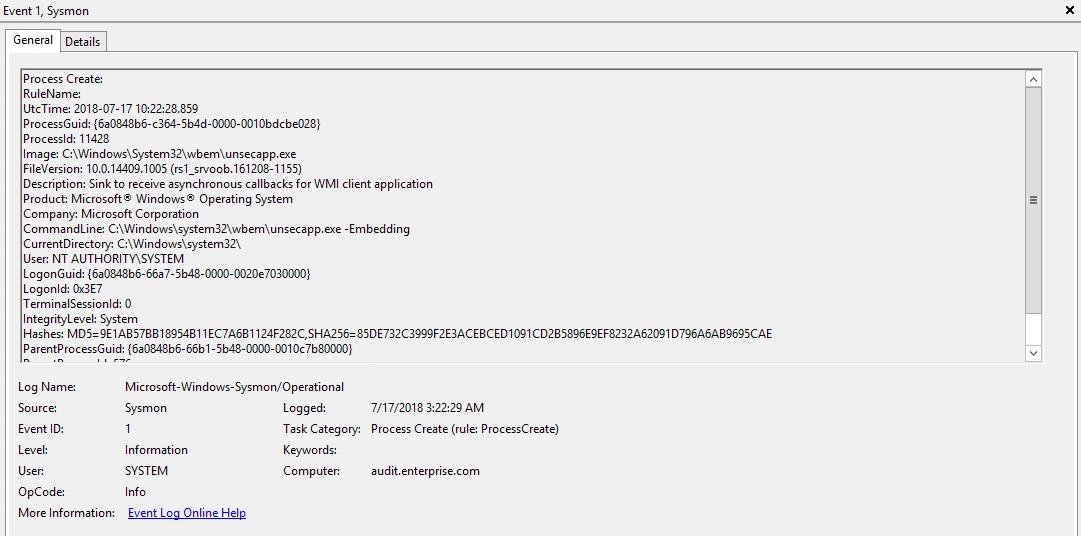Click the ParentProcessGuid line
This screenshot has width=1081, height=536.
188,350
